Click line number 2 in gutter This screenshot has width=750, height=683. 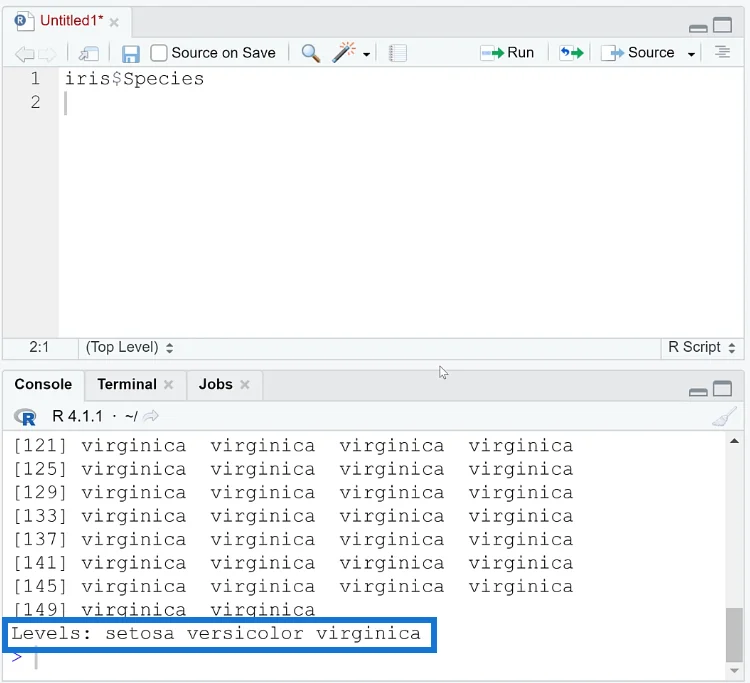tap(35, 102)
